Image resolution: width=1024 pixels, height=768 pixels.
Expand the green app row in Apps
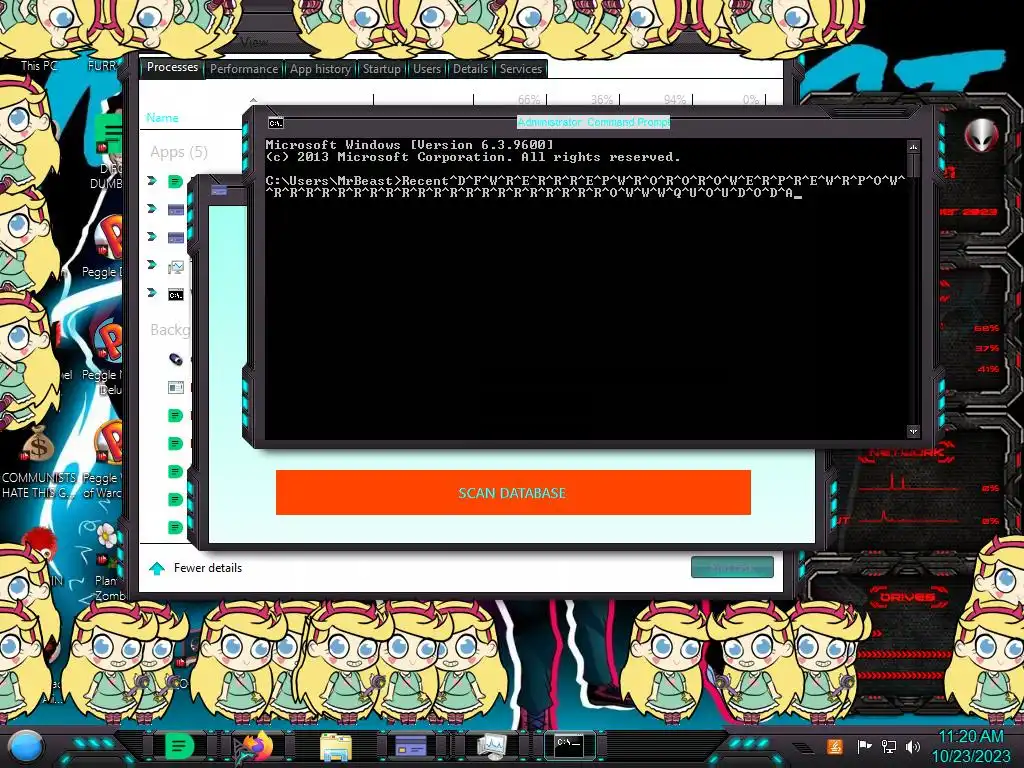(152, 181)
